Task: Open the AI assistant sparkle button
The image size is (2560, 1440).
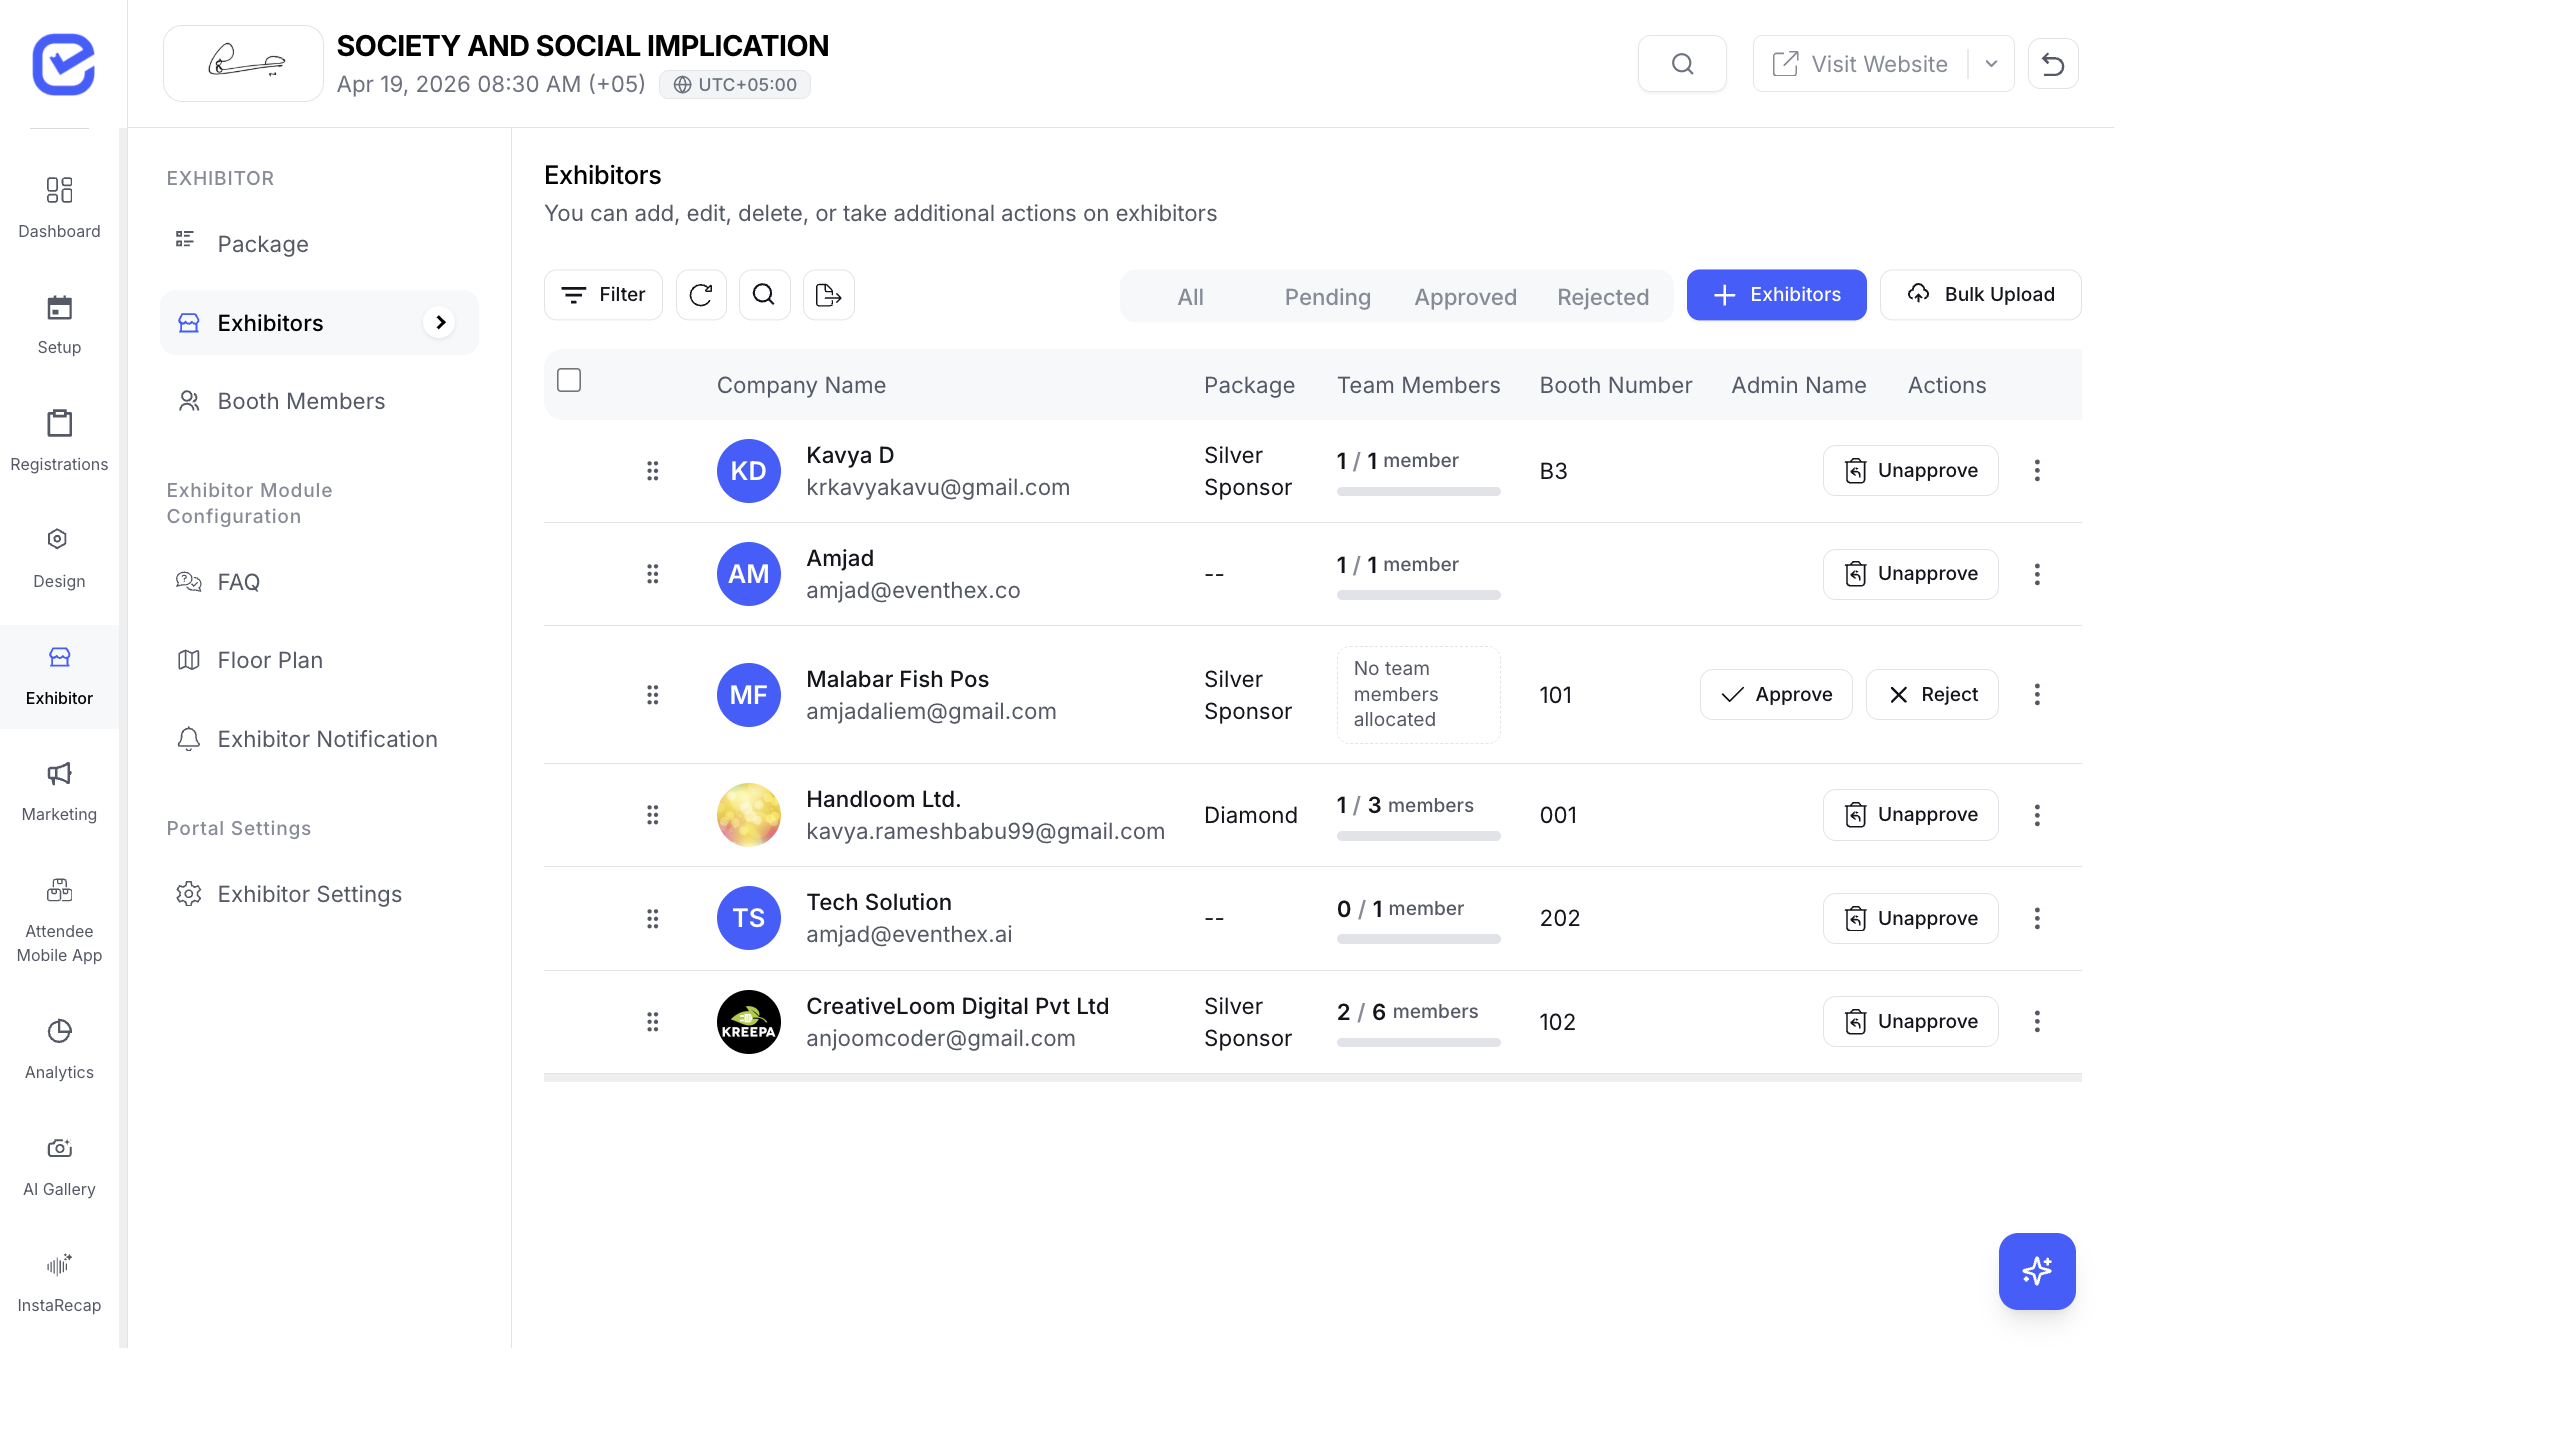Action: 2037,1271
